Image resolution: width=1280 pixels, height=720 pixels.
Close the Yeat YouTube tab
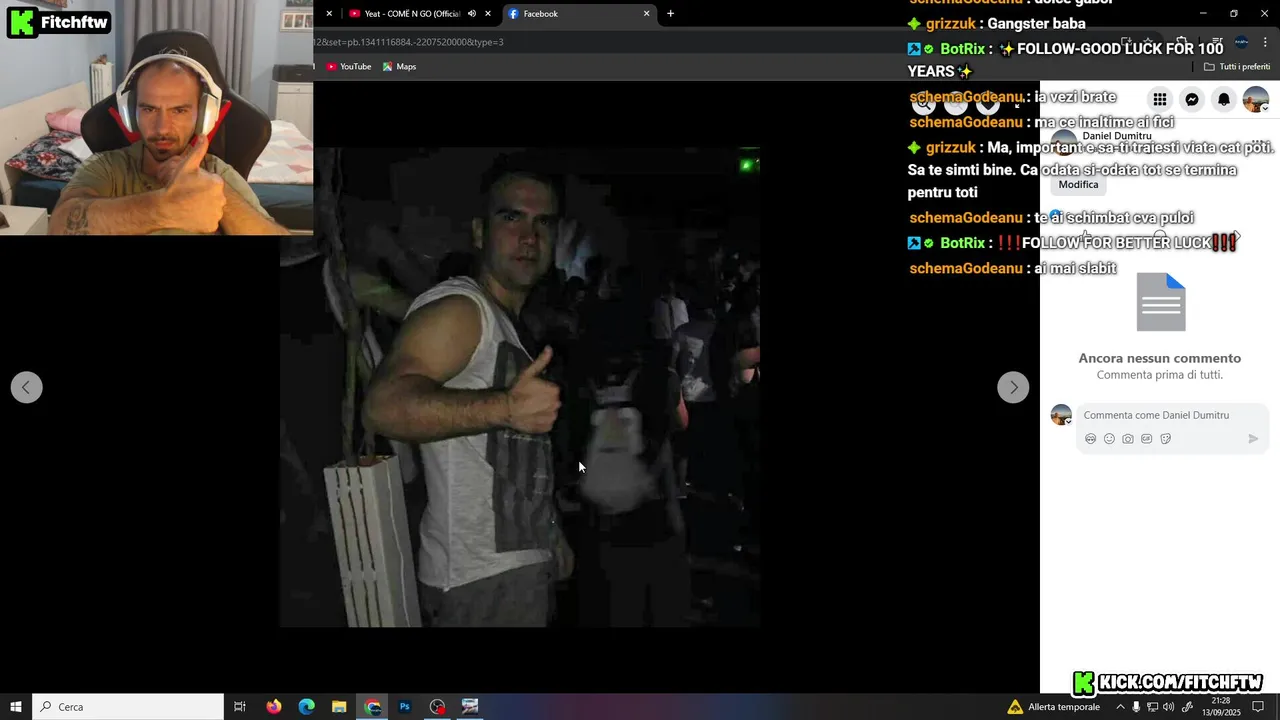[x=488, y=14]
